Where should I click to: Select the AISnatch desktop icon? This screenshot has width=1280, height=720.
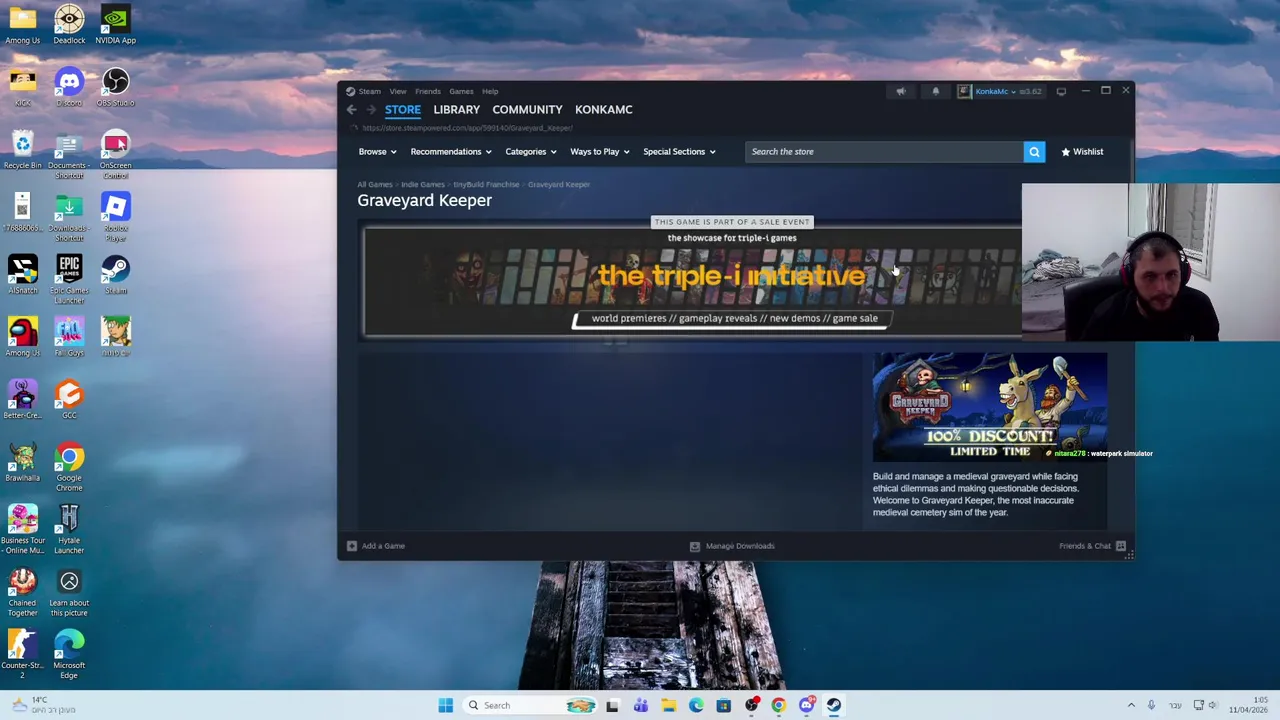coord(22,275)
